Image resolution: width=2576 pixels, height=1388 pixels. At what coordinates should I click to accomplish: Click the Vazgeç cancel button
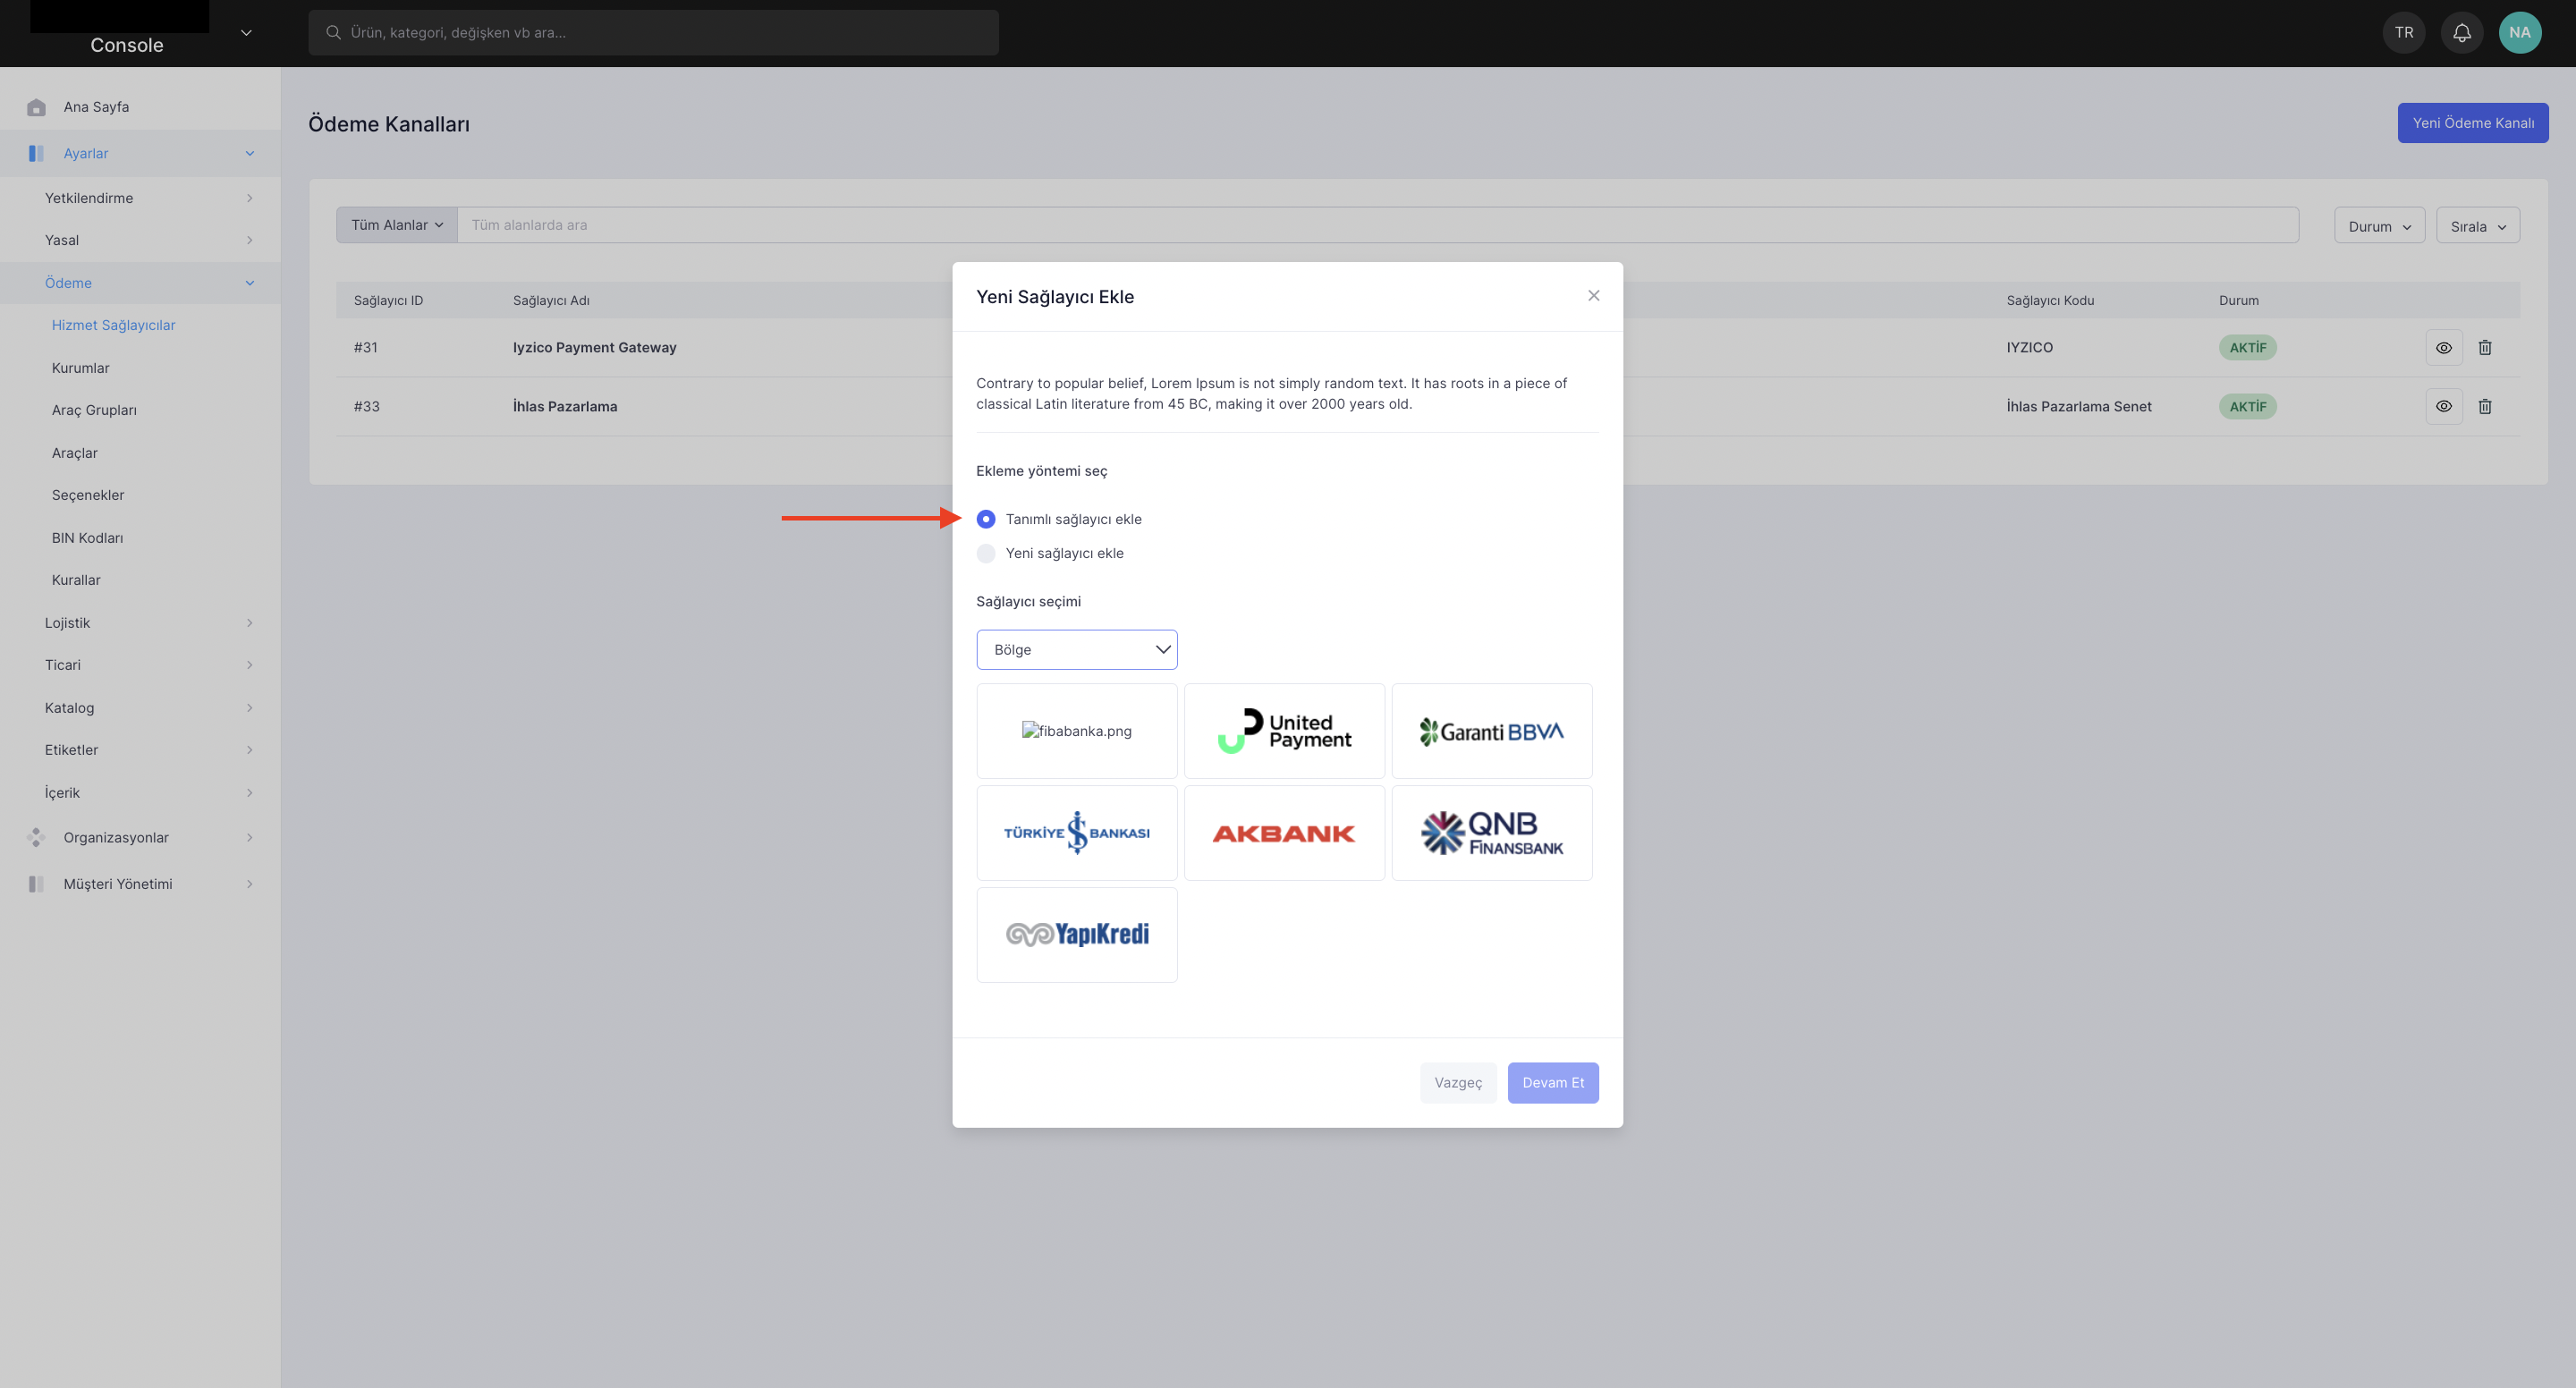click(1457, 1083)
